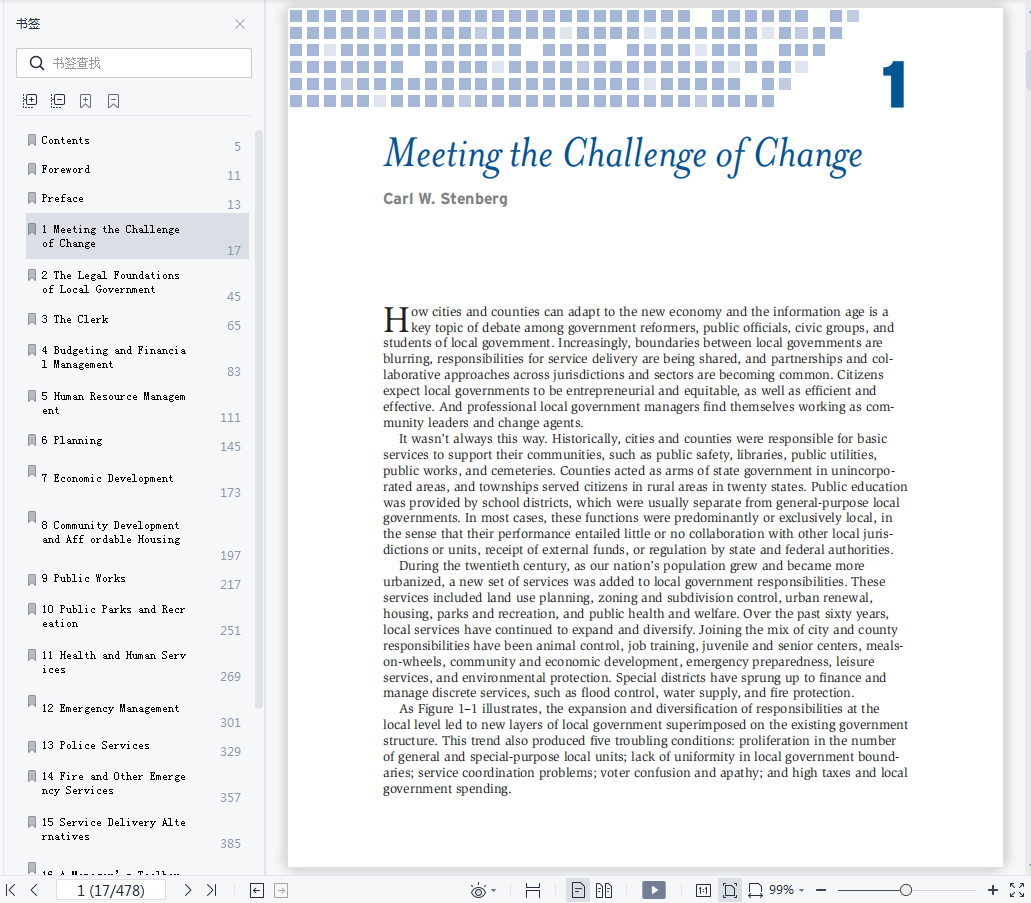Click the page number box showing 1 (17/478)

click(110, 891)
